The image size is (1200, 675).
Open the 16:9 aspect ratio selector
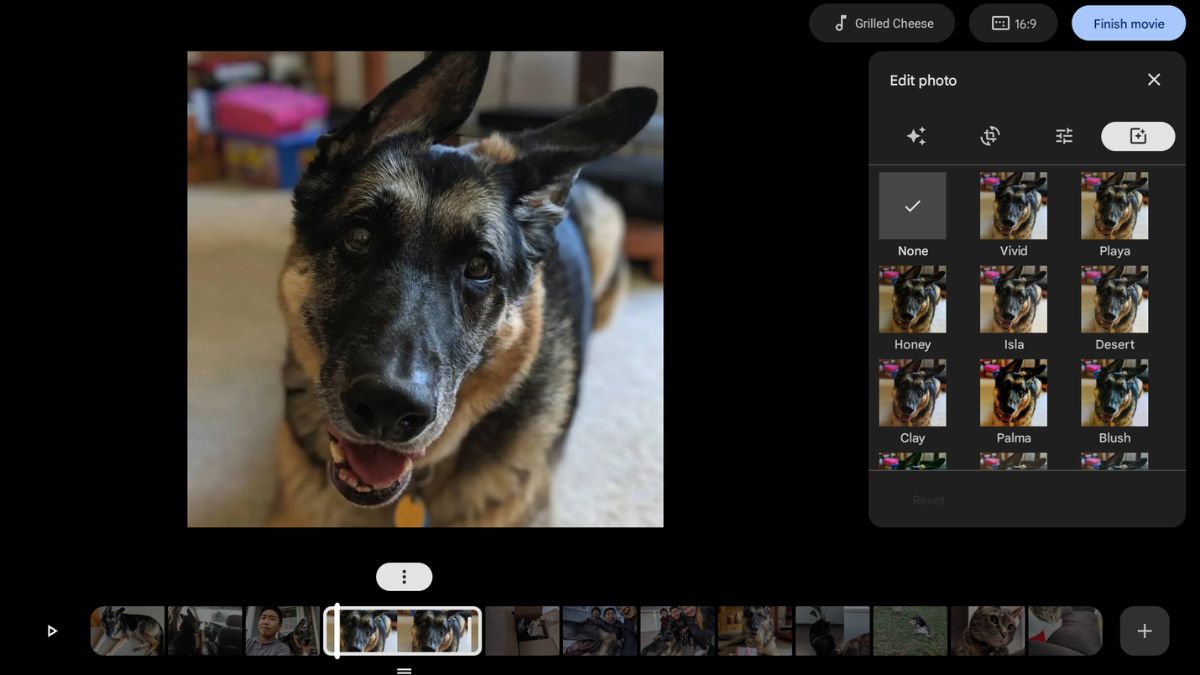[x=1013, y=22]
